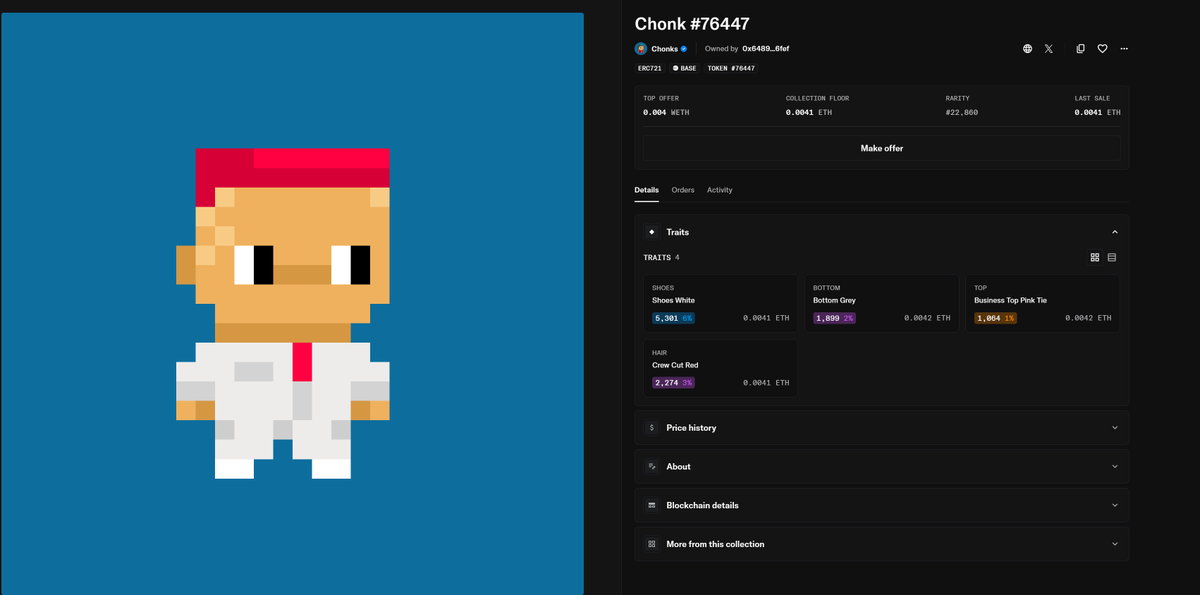This screenshot has width=1200, height=595.
Task: Click the Make offer button
Action: tap(881, 148)
